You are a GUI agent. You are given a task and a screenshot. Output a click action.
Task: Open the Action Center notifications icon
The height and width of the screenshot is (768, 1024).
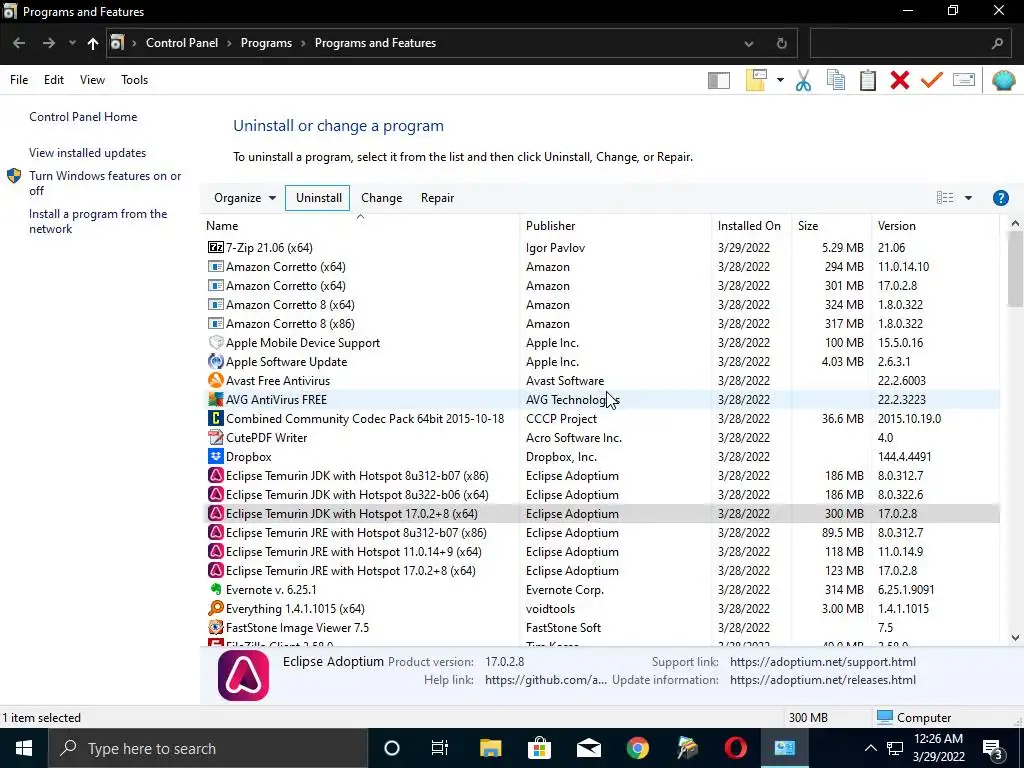tap(993, 748)
